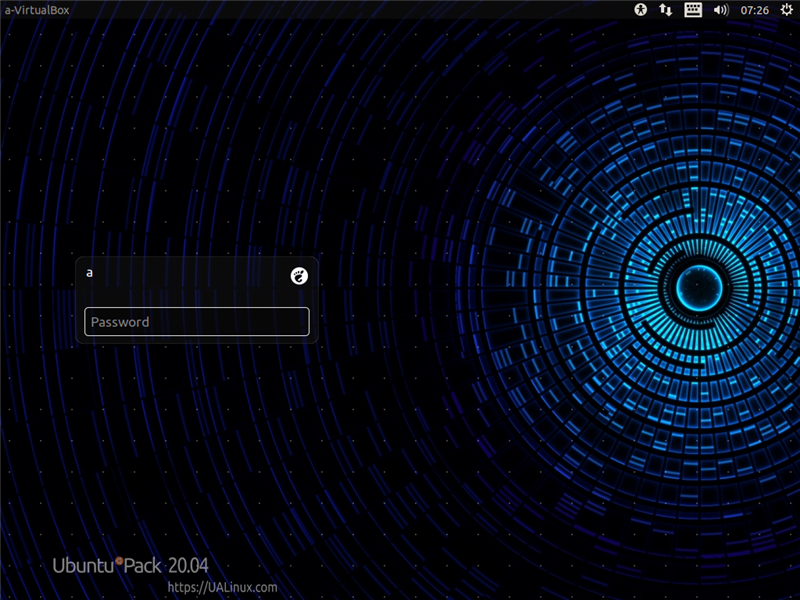The height and width of the screenshot is (600, 800).
Task: Click the a-VirtualBox hostname label
Action: pos(37,10)
